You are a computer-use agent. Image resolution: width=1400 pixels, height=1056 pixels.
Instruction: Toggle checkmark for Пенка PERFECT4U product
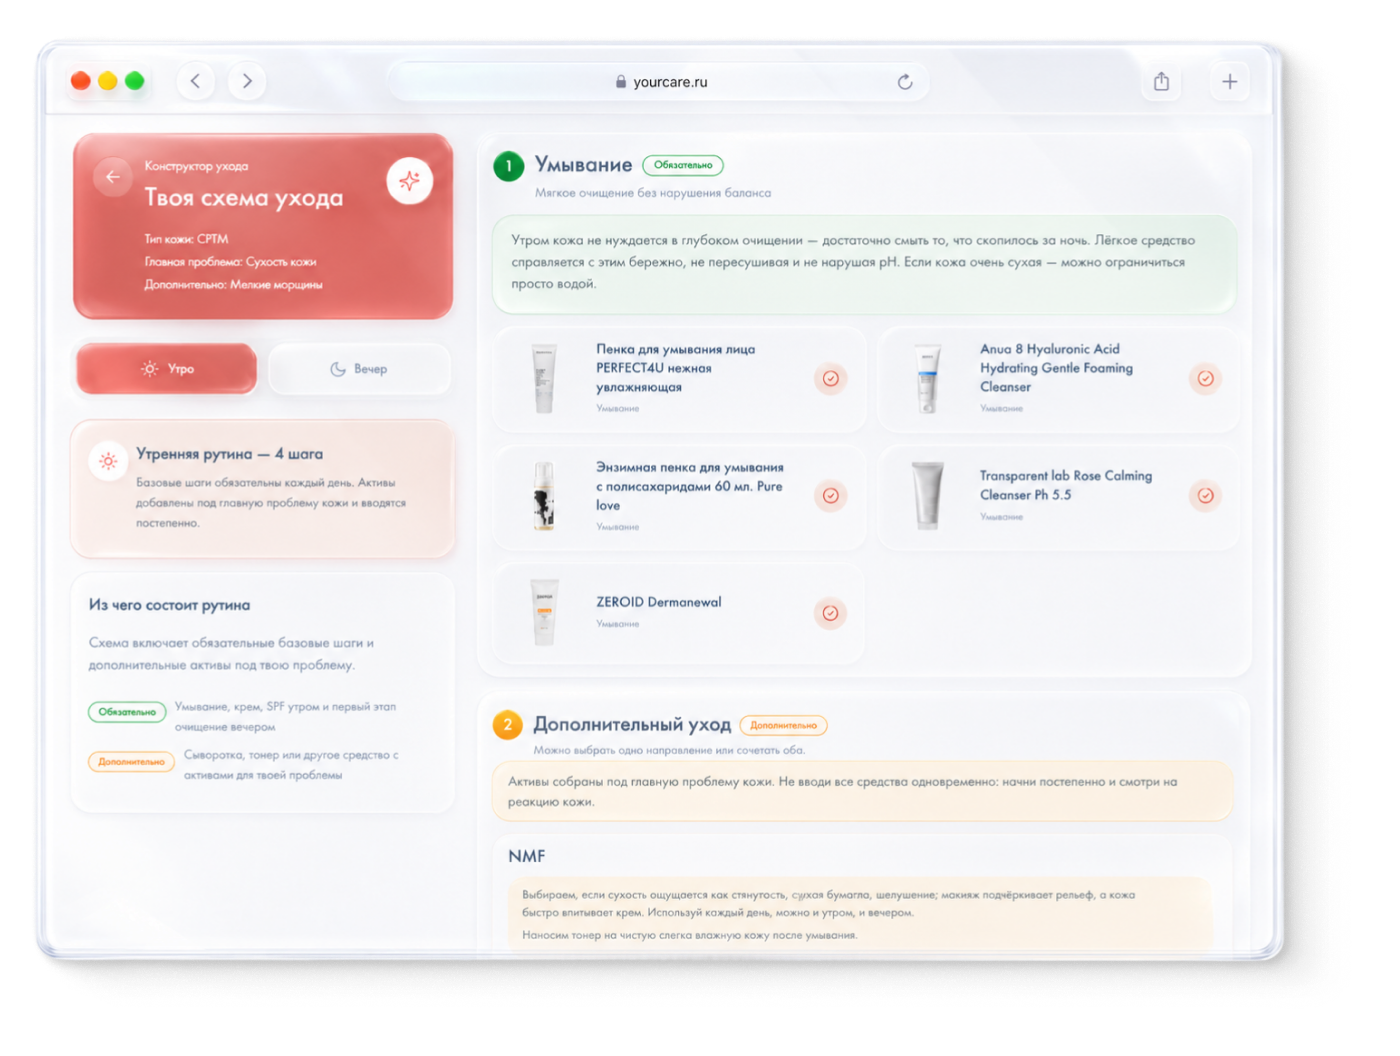(x=830, y=378)
